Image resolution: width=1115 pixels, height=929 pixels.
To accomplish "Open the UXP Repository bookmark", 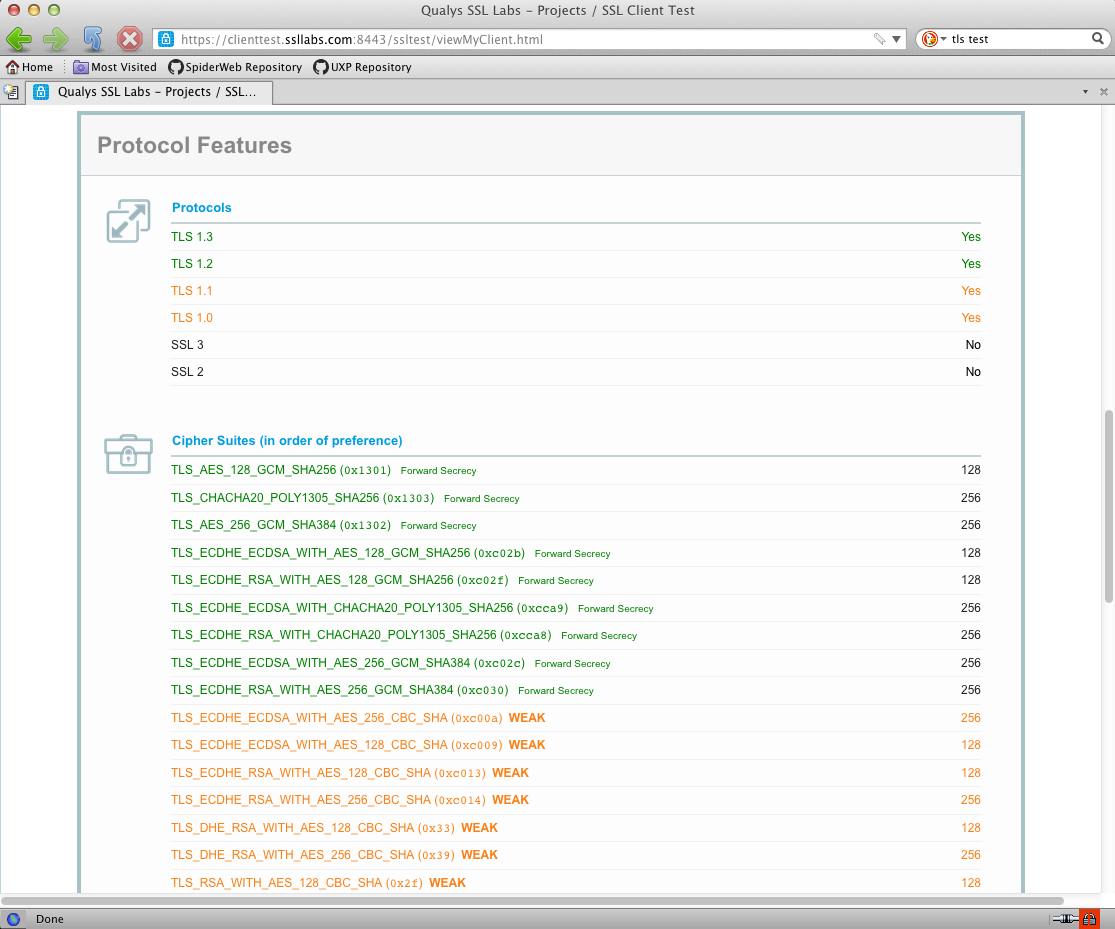I will 363,67.
